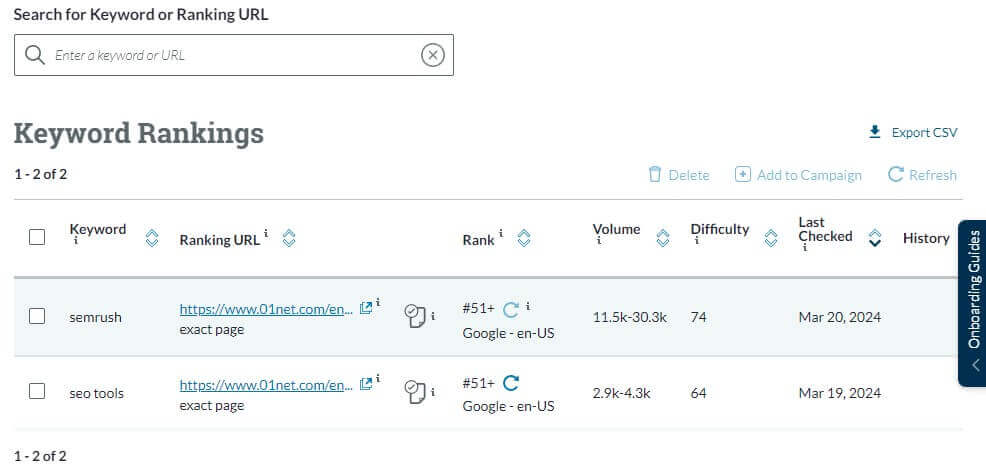Click the keyword or URL search input
The image size is (986, 470).
click(234, 55)
